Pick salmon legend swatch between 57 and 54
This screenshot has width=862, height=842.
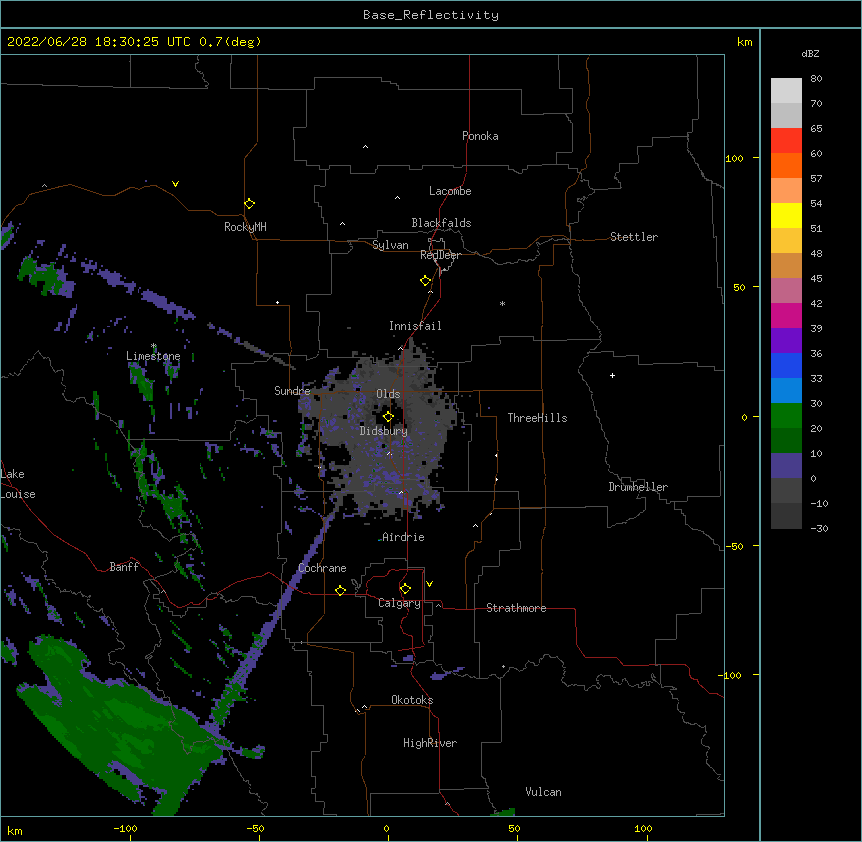786,191
